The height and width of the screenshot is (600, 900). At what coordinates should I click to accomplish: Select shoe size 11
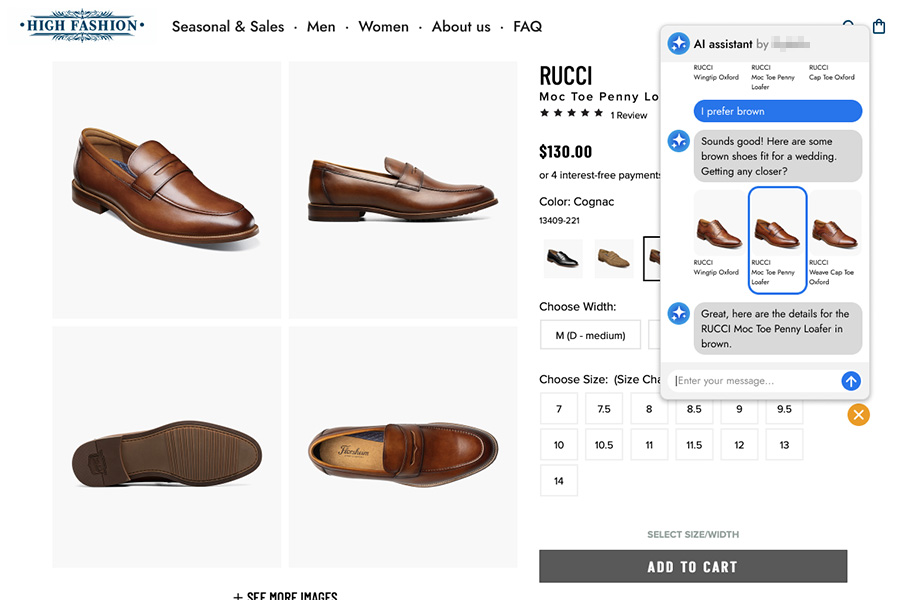click(x=649, y=445)
